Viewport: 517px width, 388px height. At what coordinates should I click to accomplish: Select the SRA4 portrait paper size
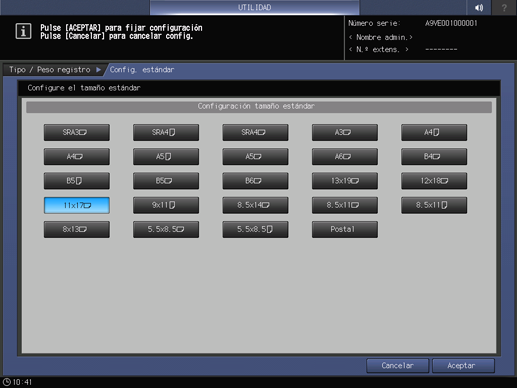[166, 132]
